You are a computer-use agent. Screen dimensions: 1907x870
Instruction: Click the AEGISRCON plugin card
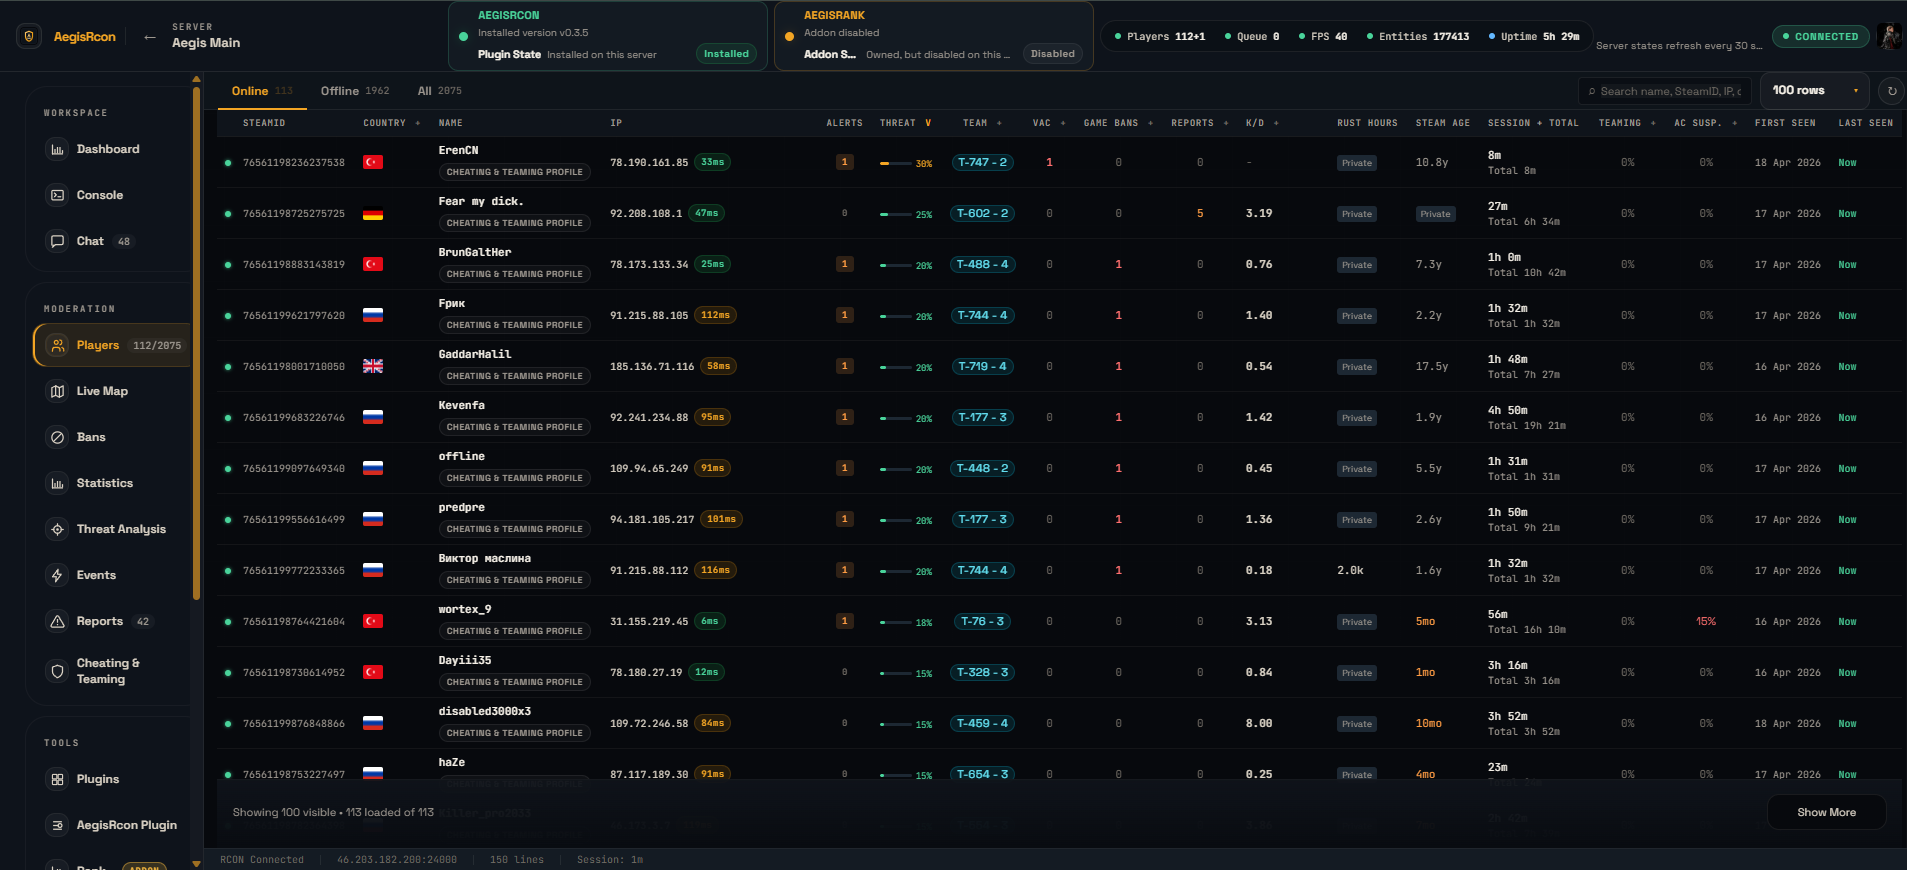608,36
